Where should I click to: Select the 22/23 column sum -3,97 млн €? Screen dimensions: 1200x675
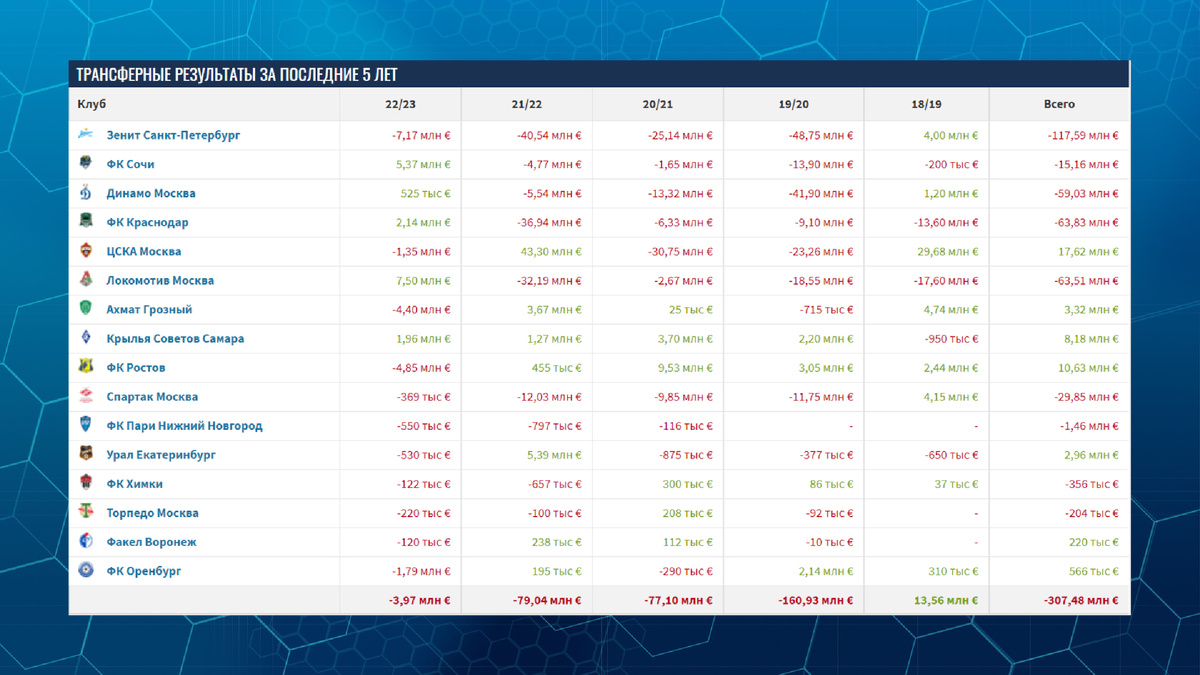coord(419,600)
